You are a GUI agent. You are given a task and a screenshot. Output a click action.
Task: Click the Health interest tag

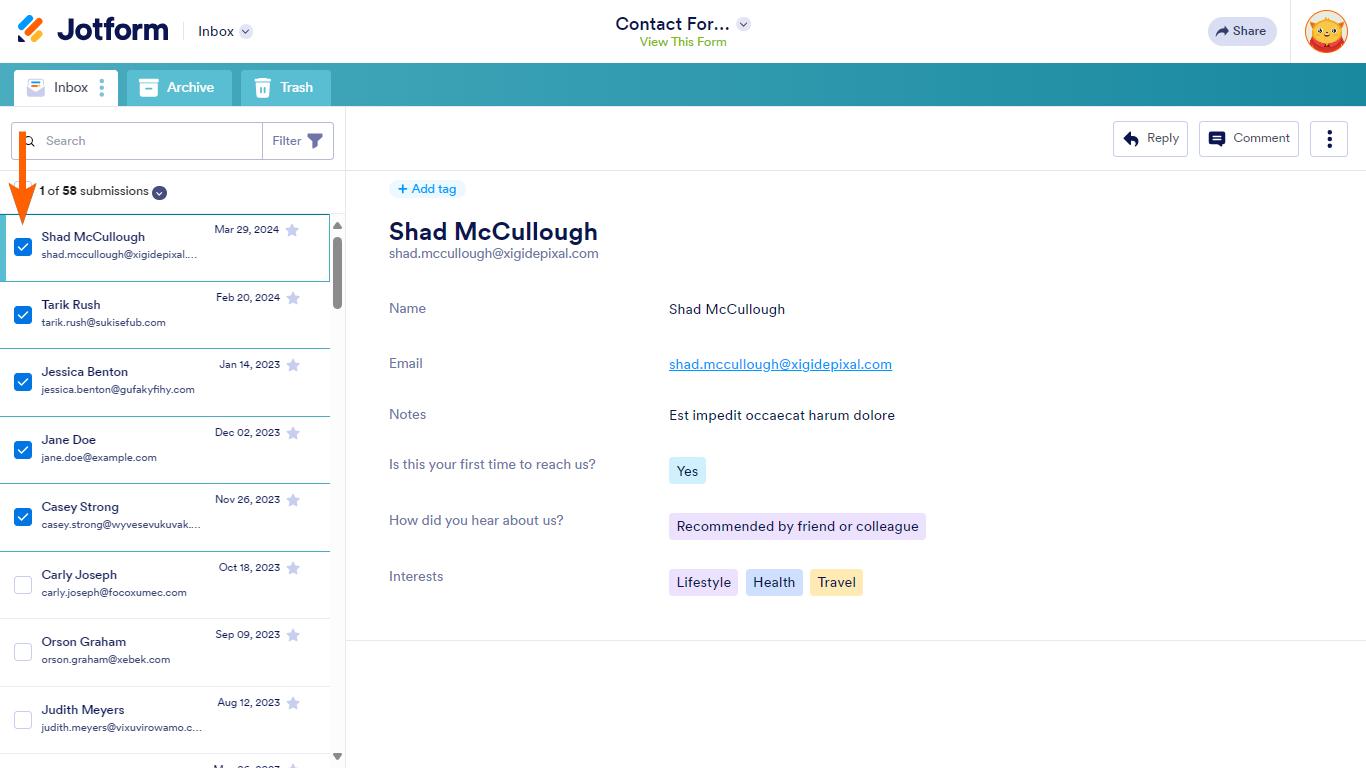tap(774, 583)
